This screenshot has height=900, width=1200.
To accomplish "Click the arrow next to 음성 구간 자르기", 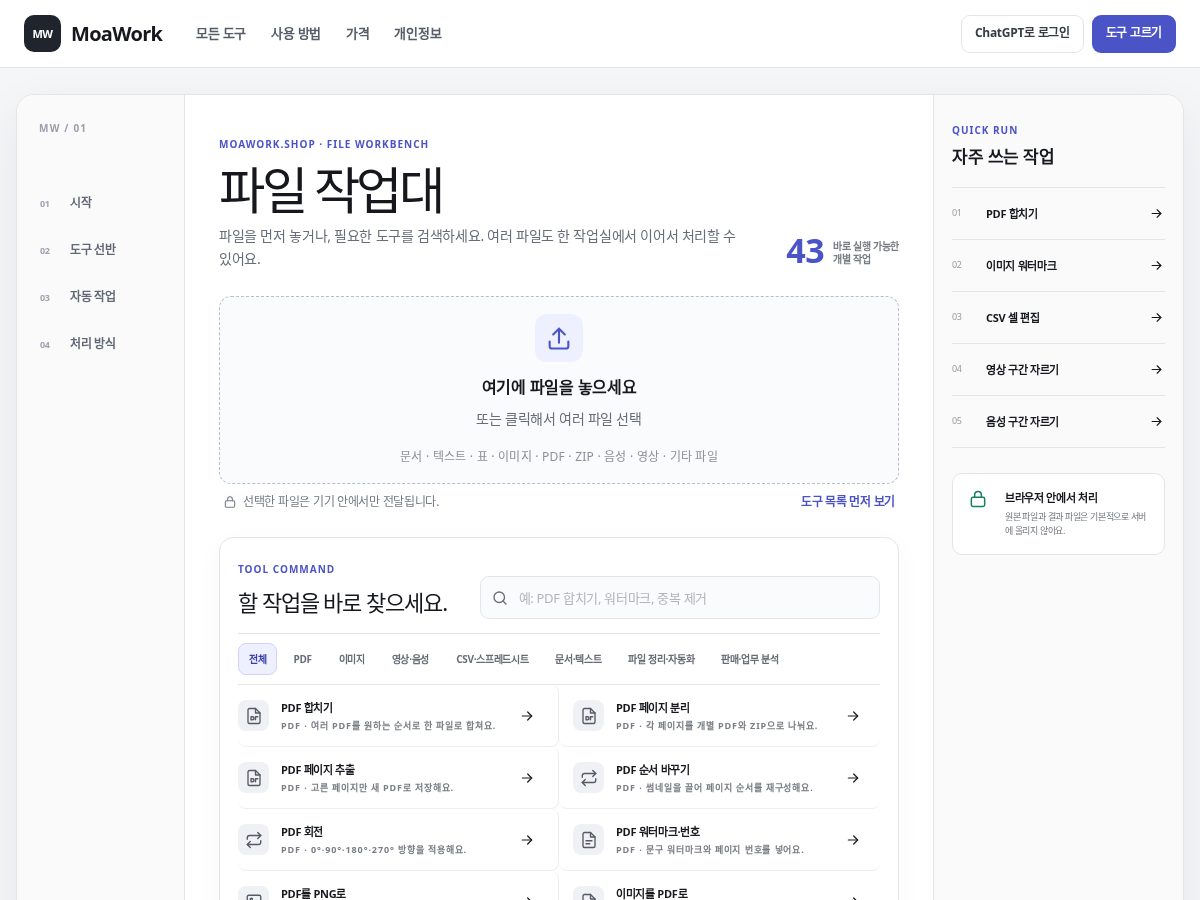I will click(x=1157, y=422).
